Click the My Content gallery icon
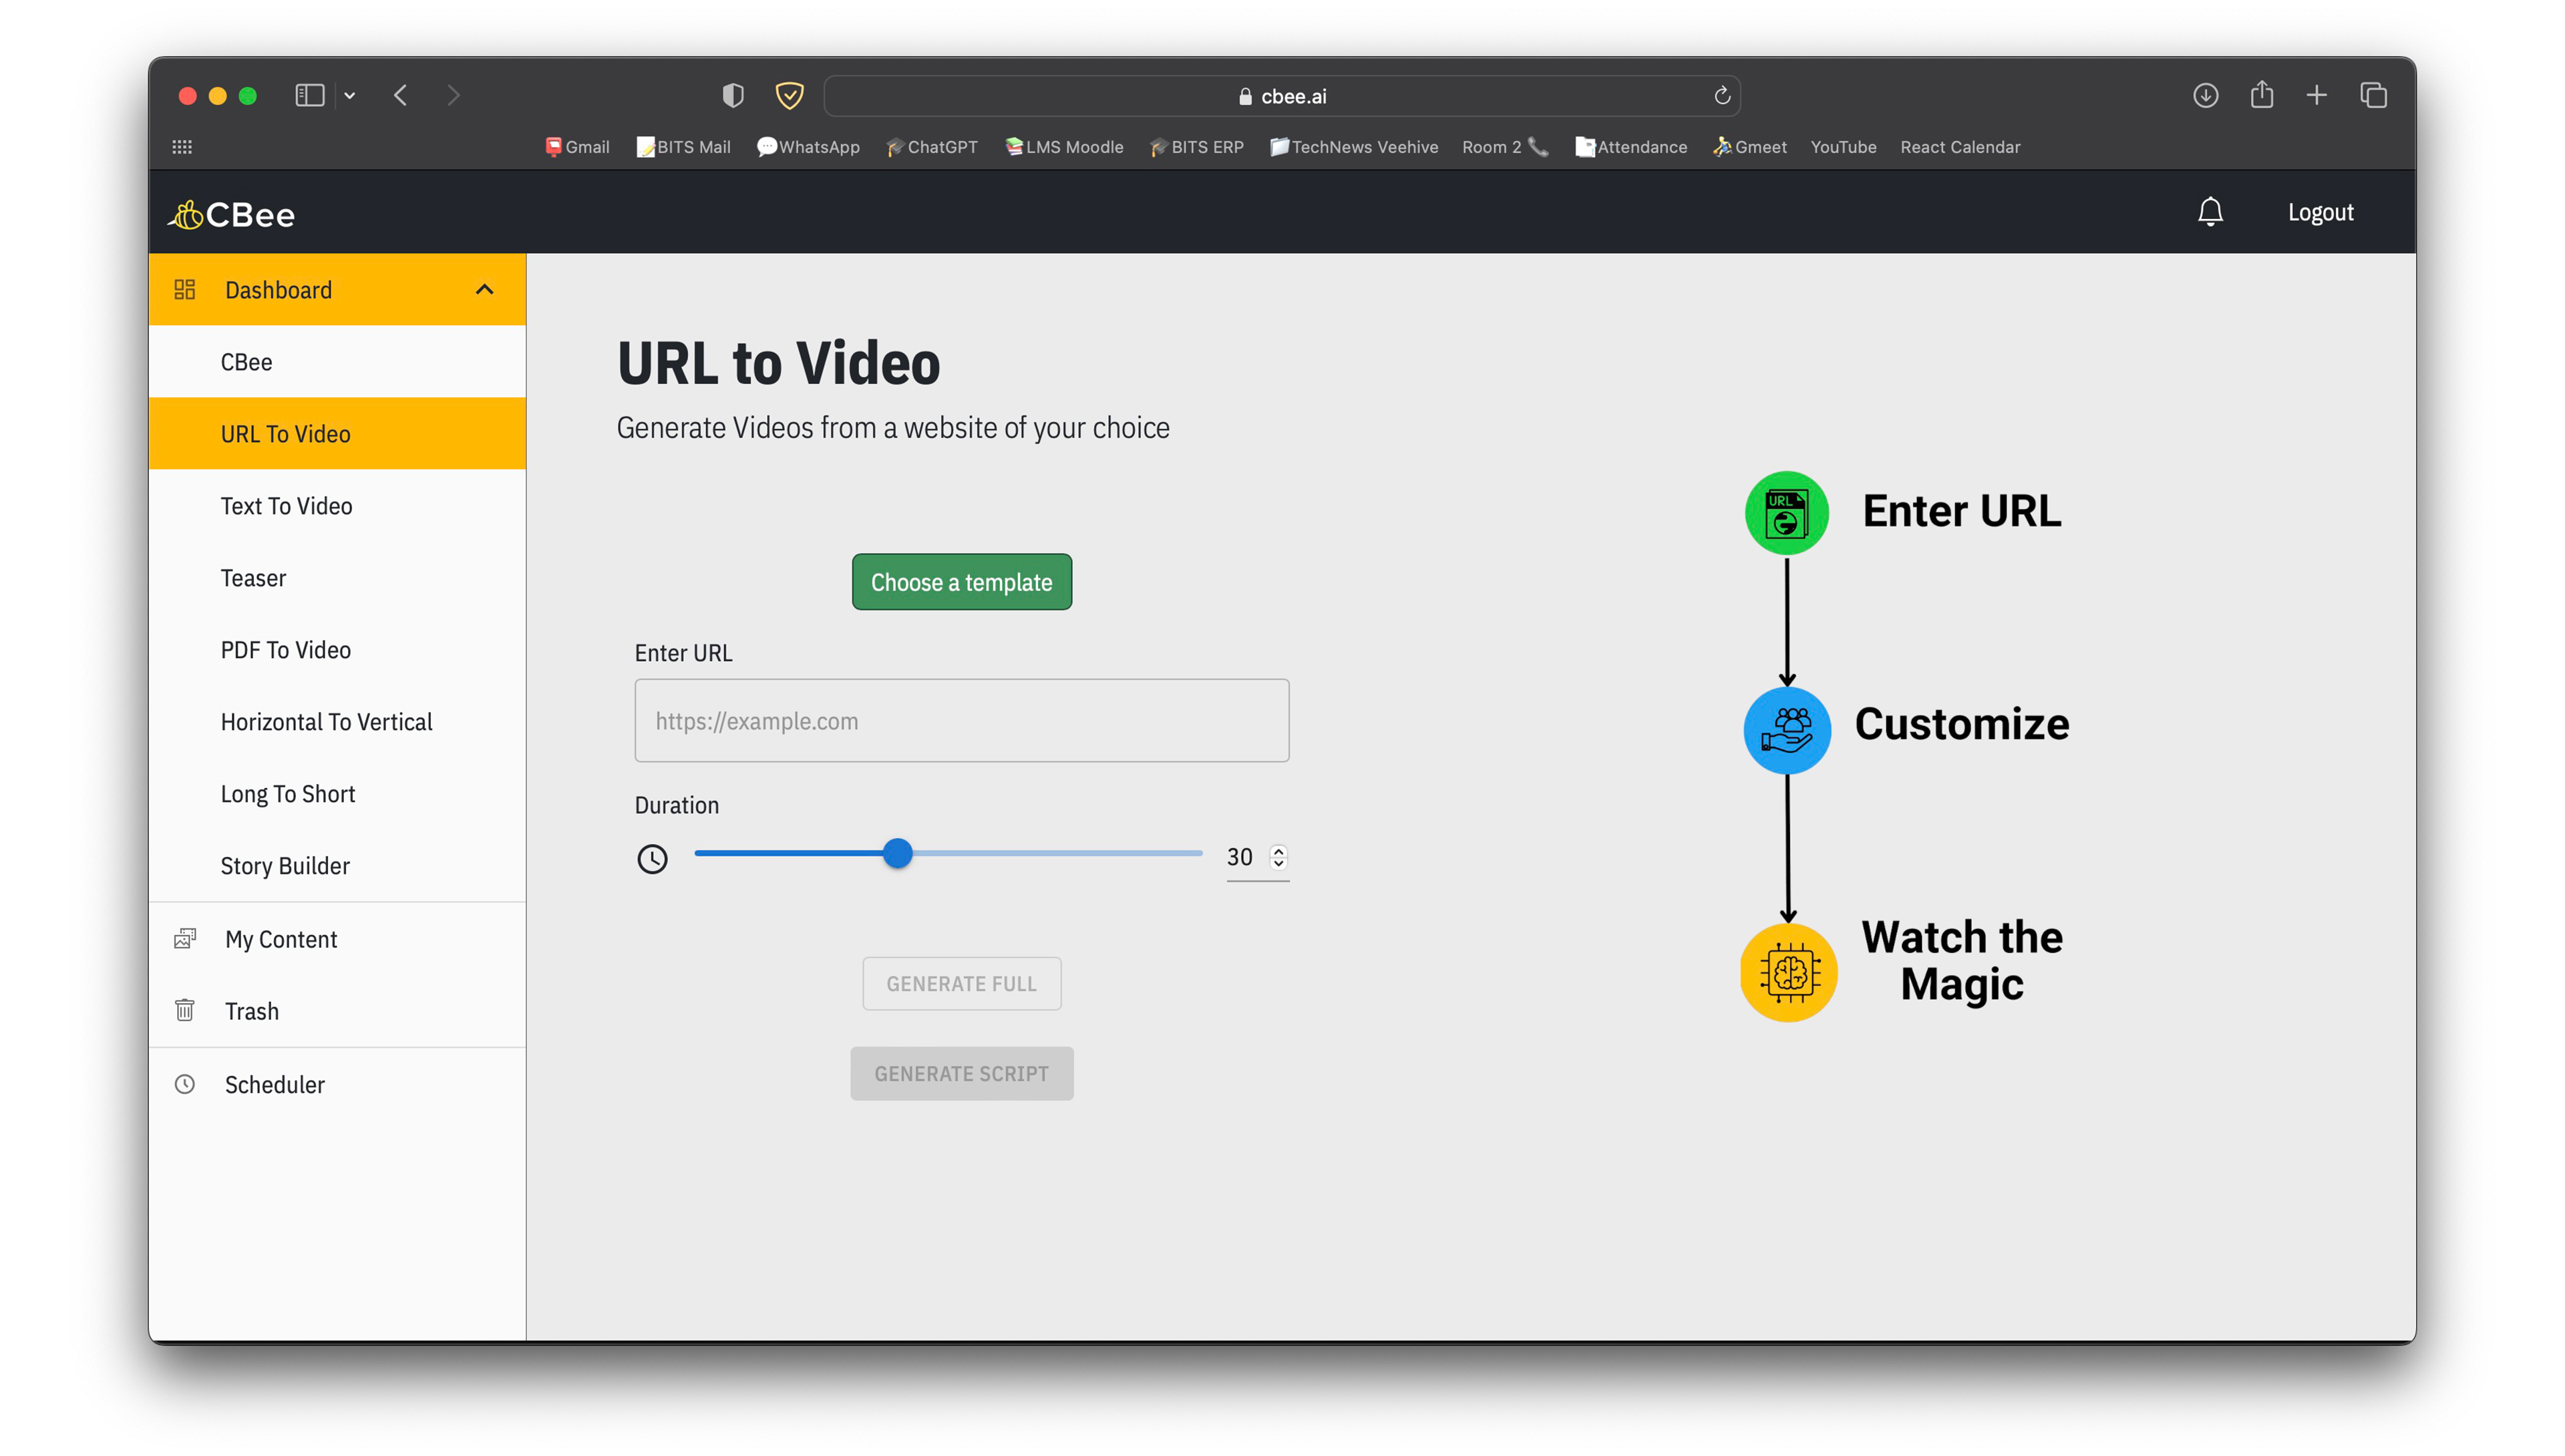2565x1456 pixels. [185, 939]
